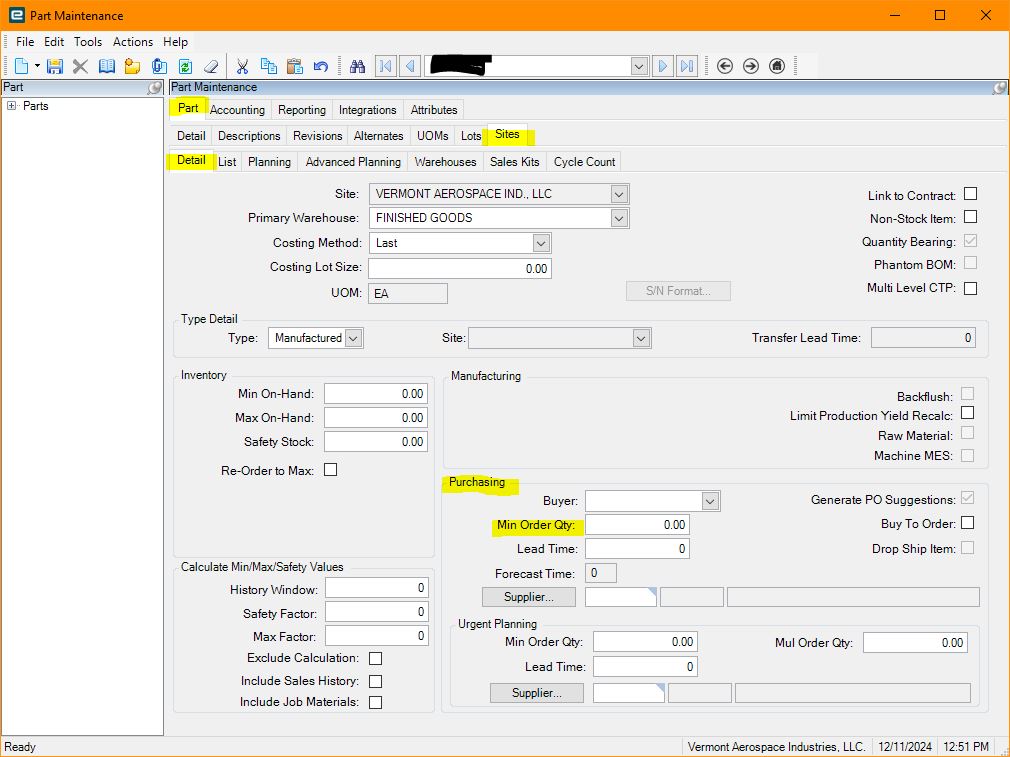Click the Cut scissors icon
1010x757 pixels.
tap(242, 66)
